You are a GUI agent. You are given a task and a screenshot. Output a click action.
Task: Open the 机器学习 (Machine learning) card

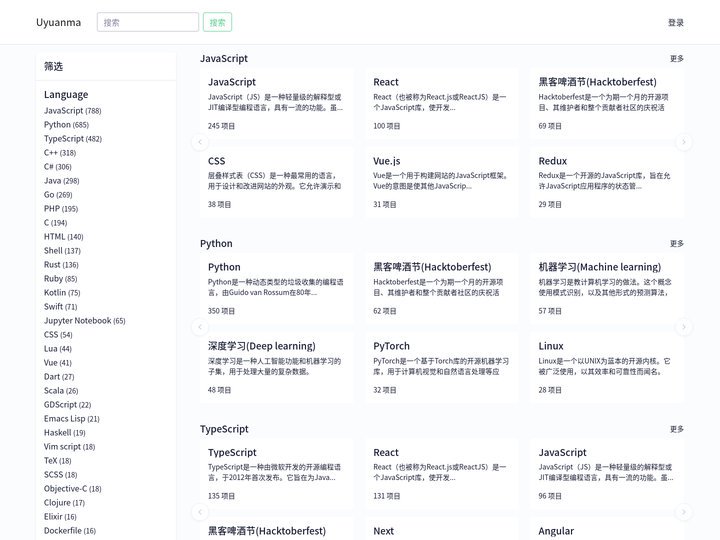coord(608,288)
